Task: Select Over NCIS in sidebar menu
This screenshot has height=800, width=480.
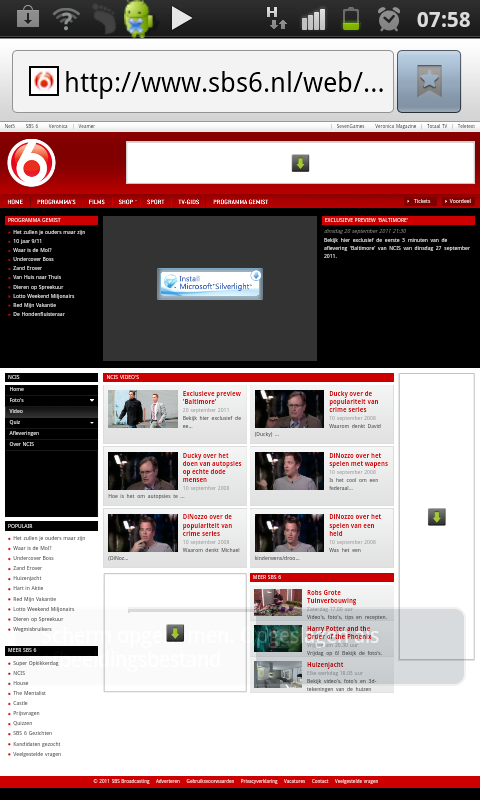Action: [51, 444]
